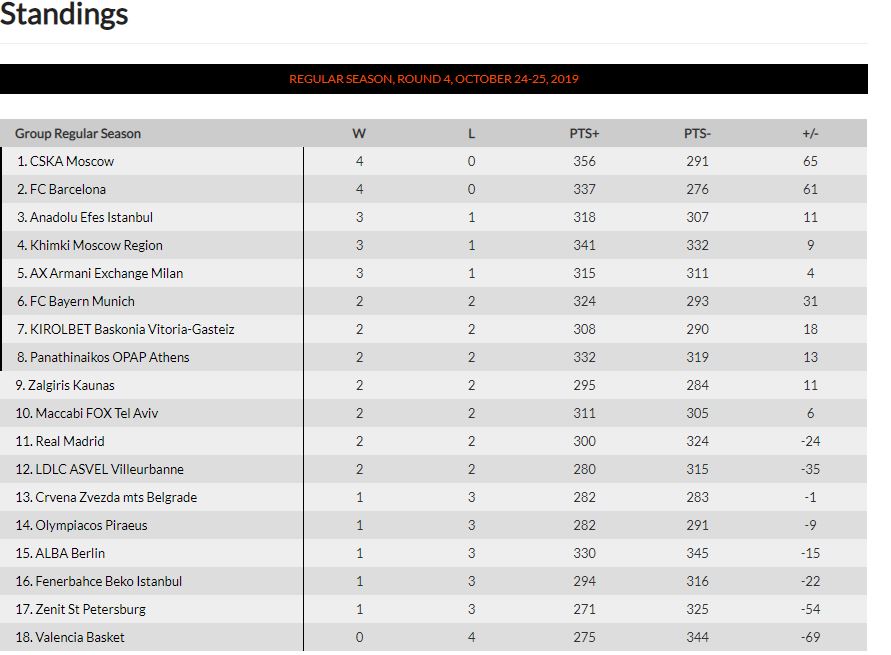Click Panathinaikos OPAP Athens entry
The width and height of the screenshot is (891, 655).
pyautogui.click(x=109, y=357)
